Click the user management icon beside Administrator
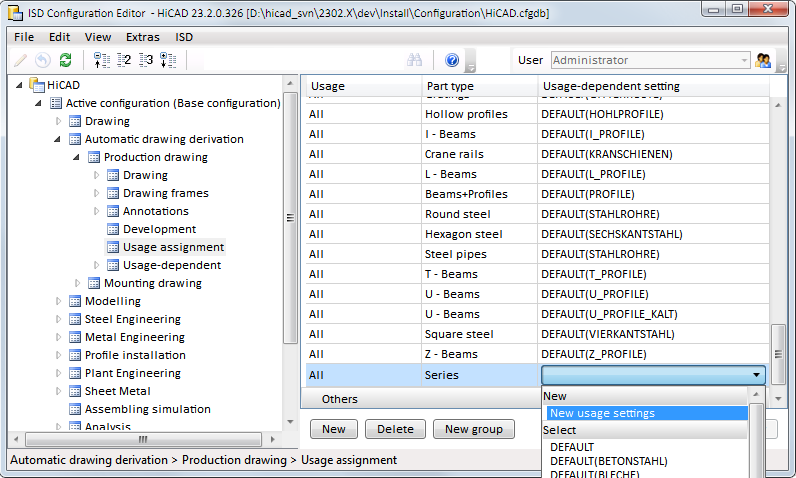Screen dimensions: 796x478 (762, 60)
